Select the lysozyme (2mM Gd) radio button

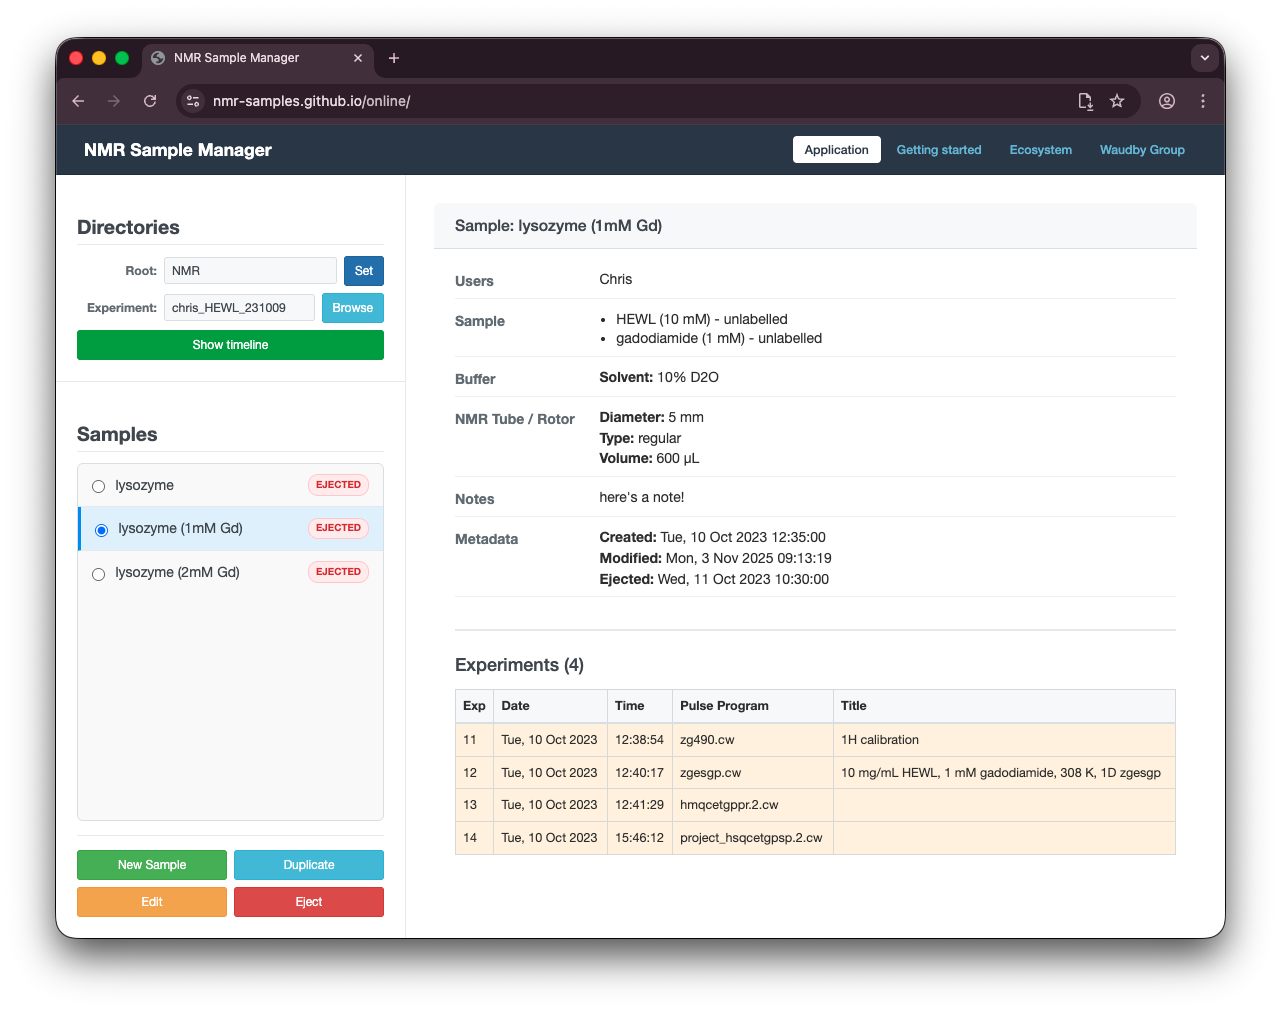tap(98, 573)
